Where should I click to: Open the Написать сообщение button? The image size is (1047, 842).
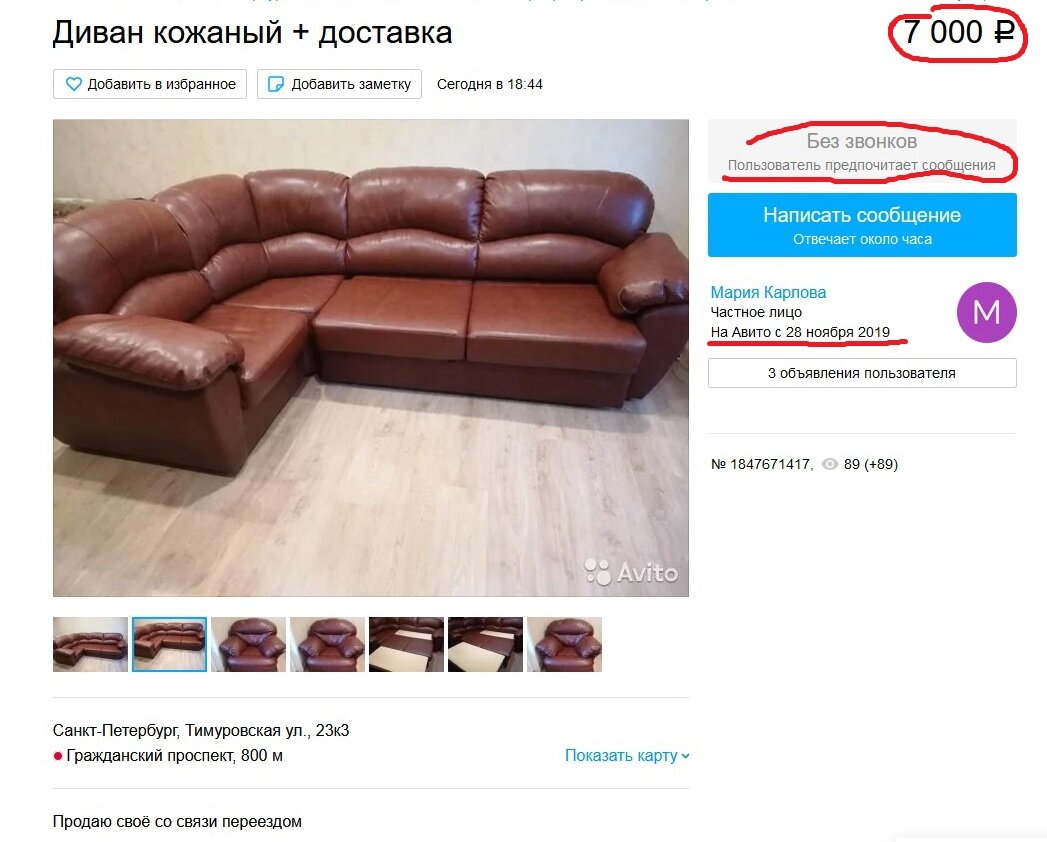click(862, 225)
